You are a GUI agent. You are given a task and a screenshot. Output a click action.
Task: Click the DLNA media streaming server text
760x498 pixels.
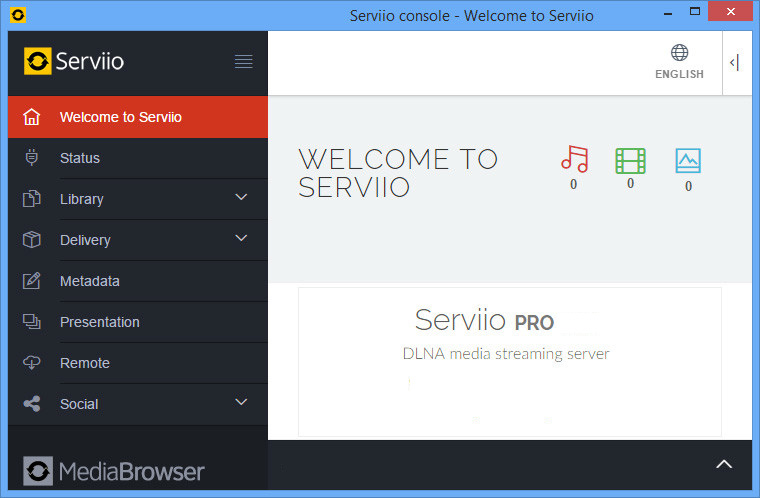pos(506,354)
